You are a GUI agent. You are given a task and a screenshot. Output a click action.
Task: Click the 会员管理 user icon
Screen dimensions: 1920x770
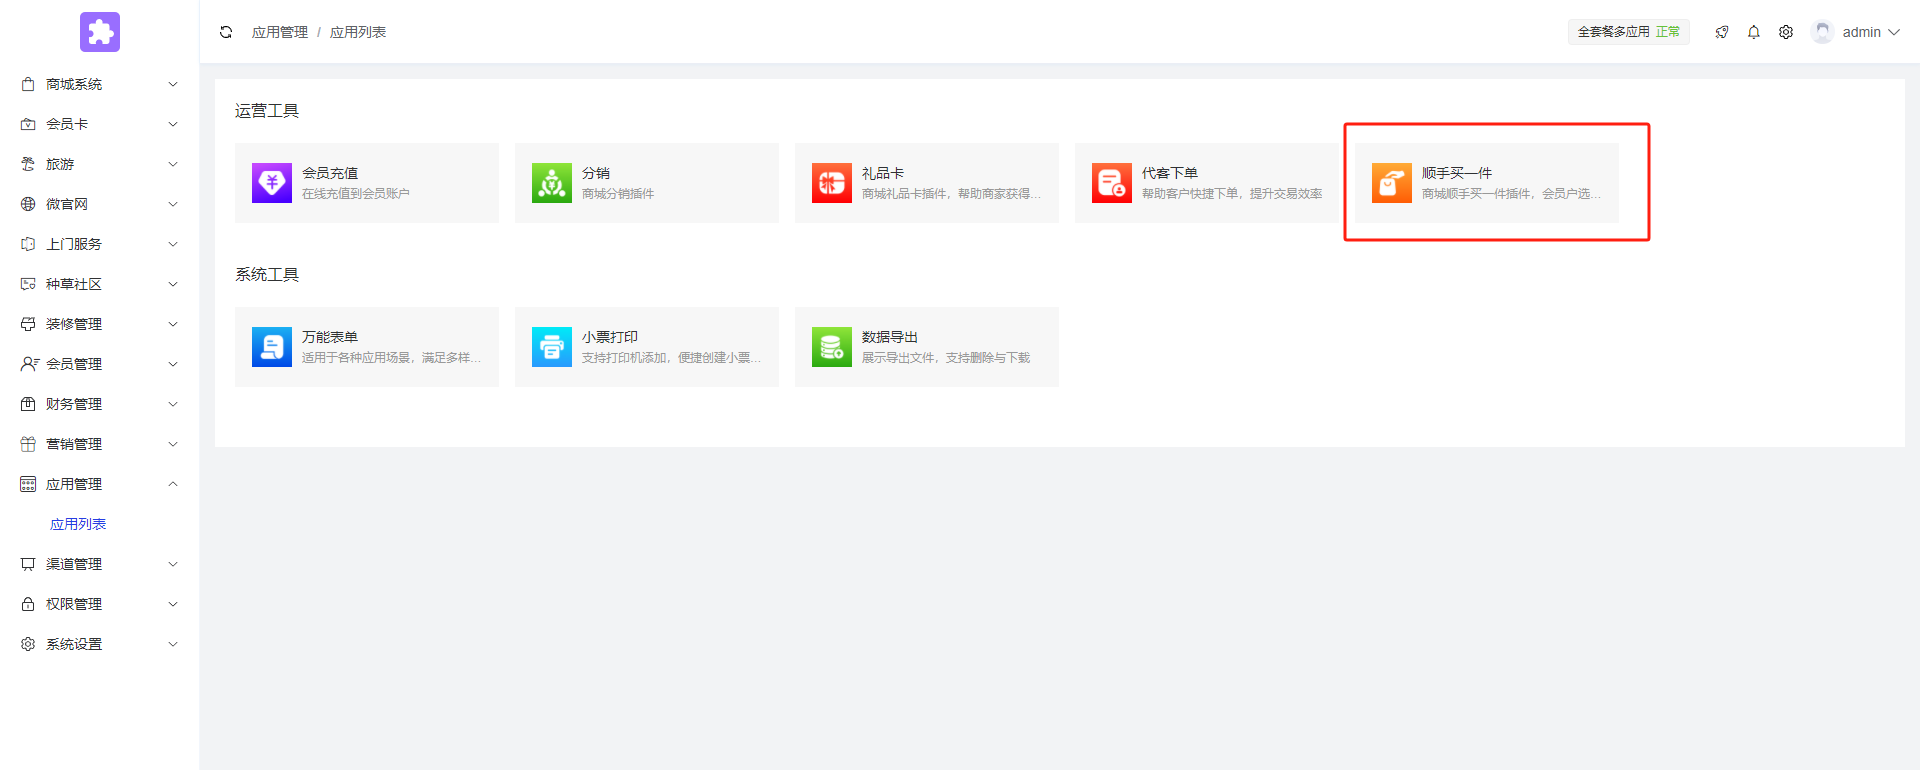point(28,364)
